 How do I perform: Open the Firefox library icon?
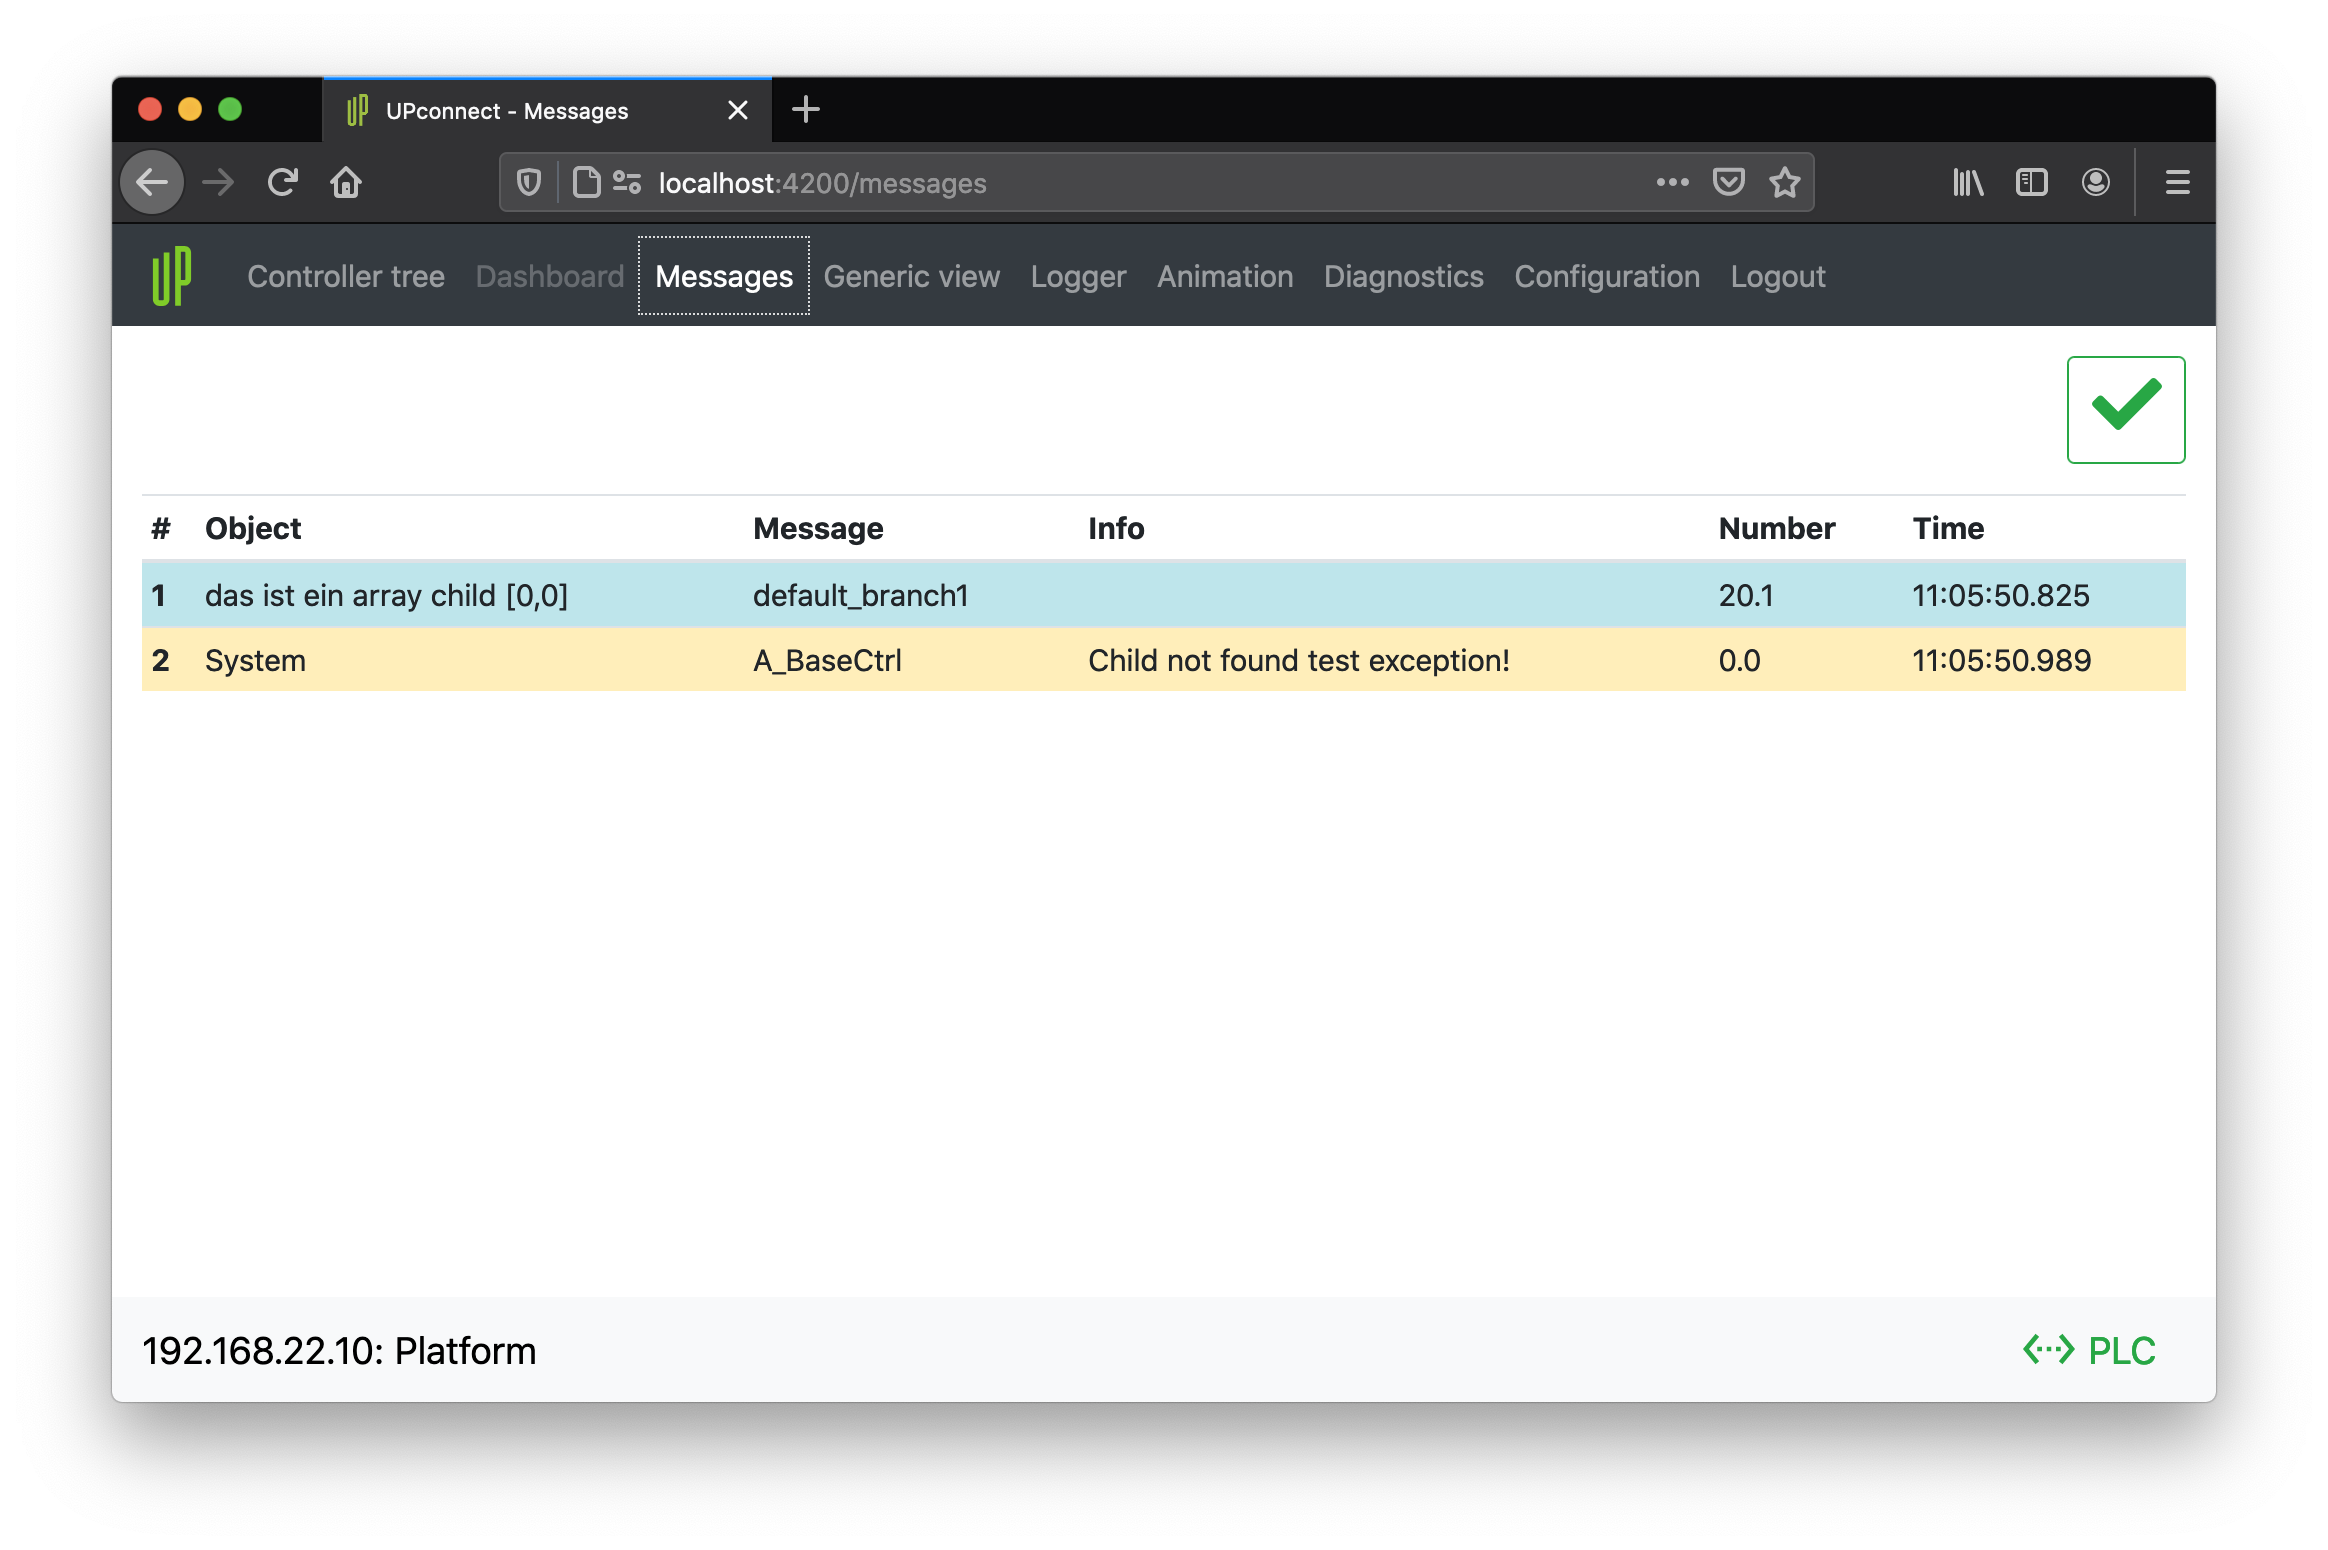(x=1967, y=182)
